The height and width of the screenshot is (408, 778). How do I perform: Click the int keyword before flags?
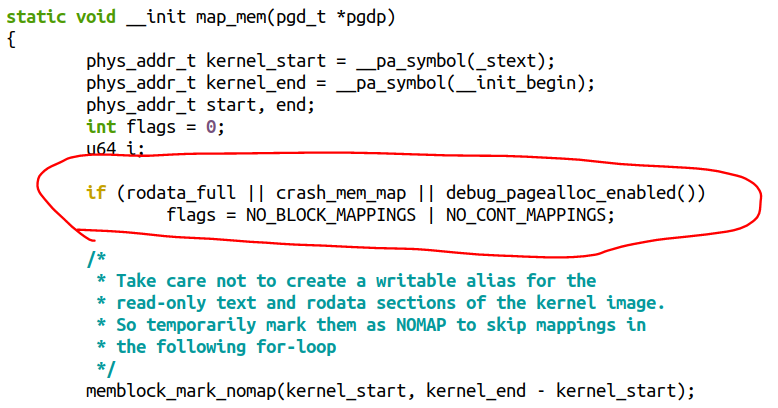101,127
